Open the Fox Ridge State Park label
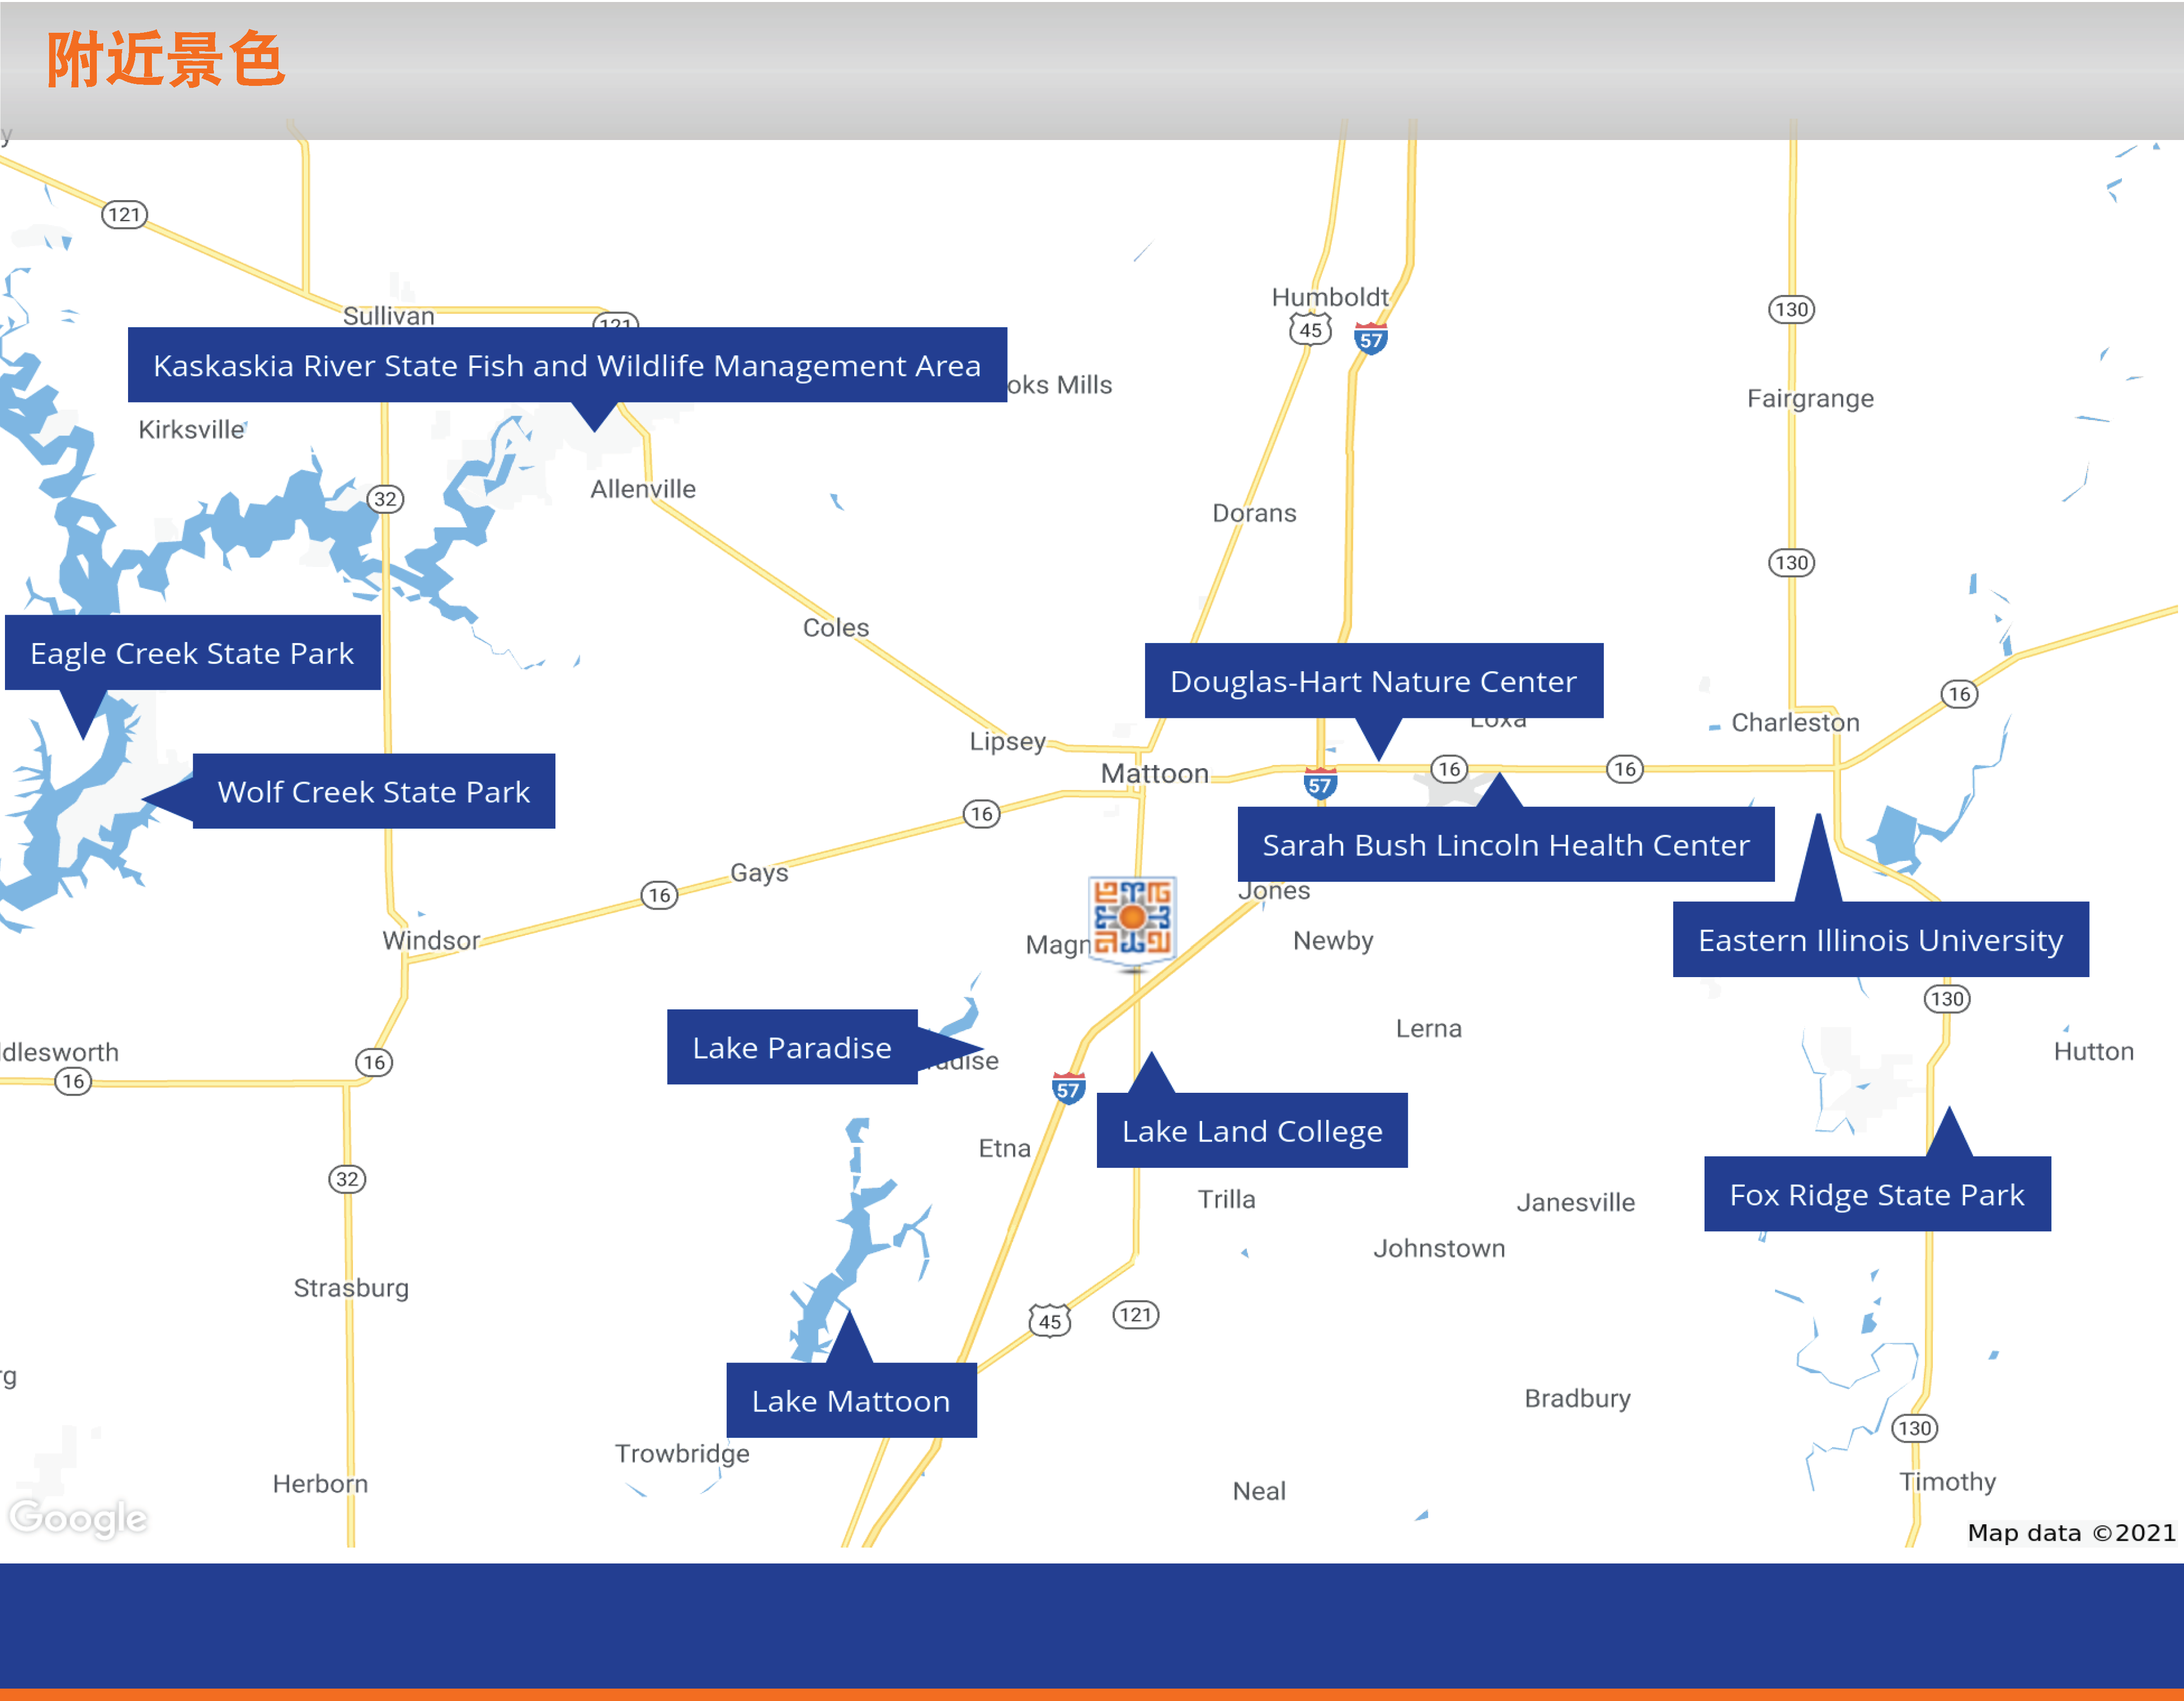2184x1701 pixels. click(1877, 1194)
